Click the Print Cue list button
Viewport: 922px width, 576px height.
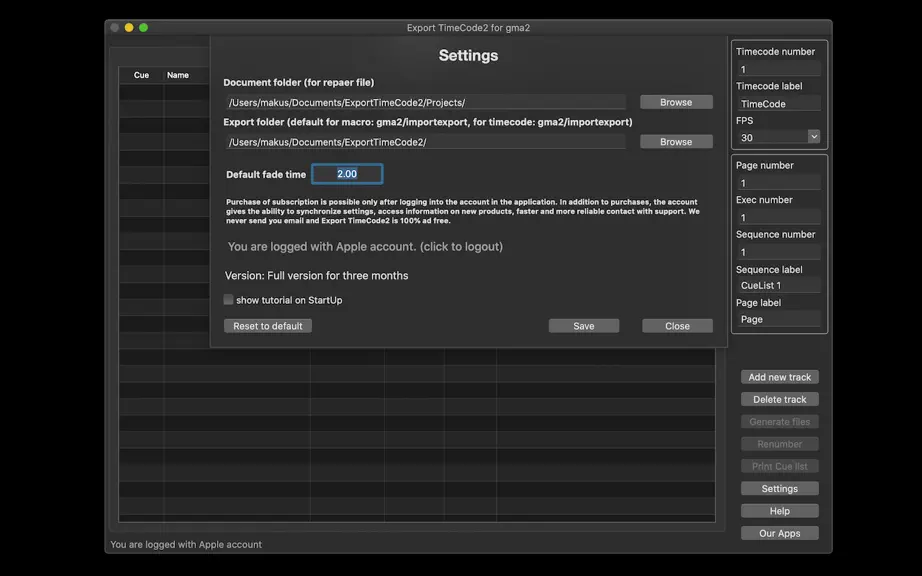pyautogui.click(x=780, y=466)
